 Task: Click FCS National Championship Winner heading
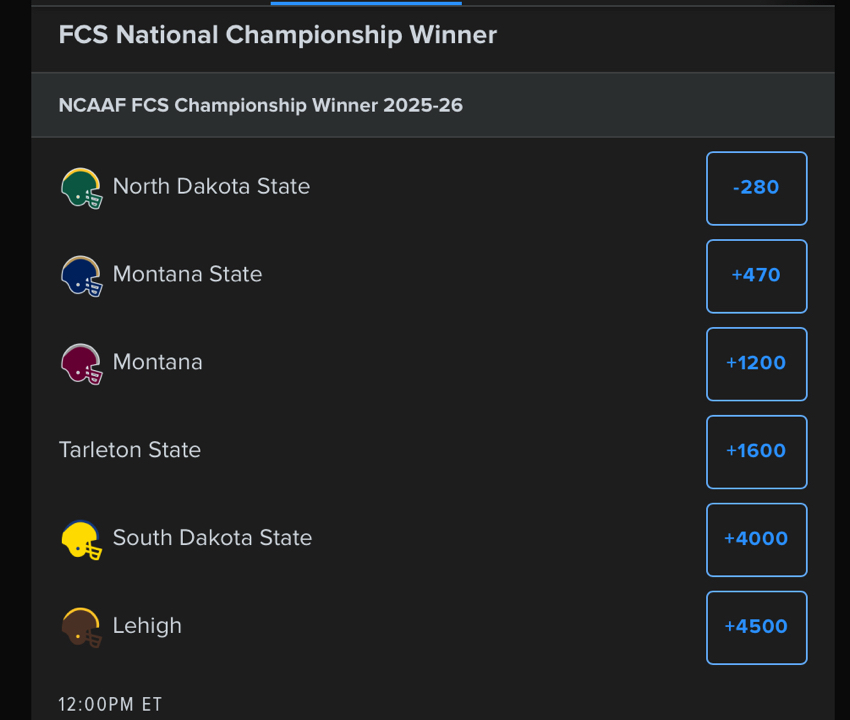coord(277,35)
